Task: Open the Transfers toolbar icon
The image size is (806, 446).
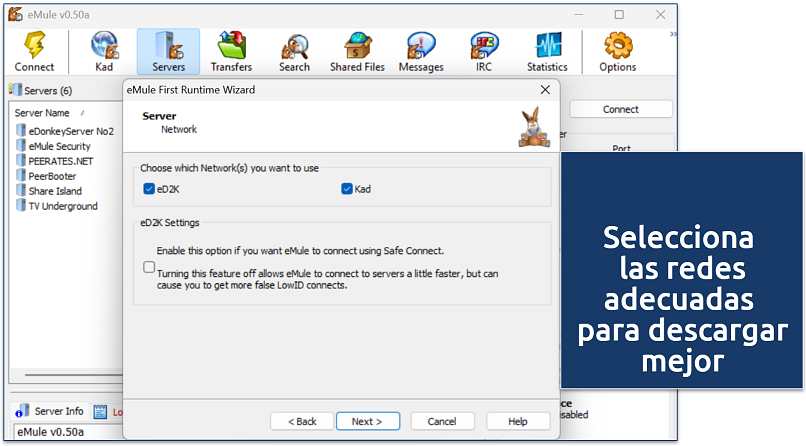Action: (x=231, y=45)
